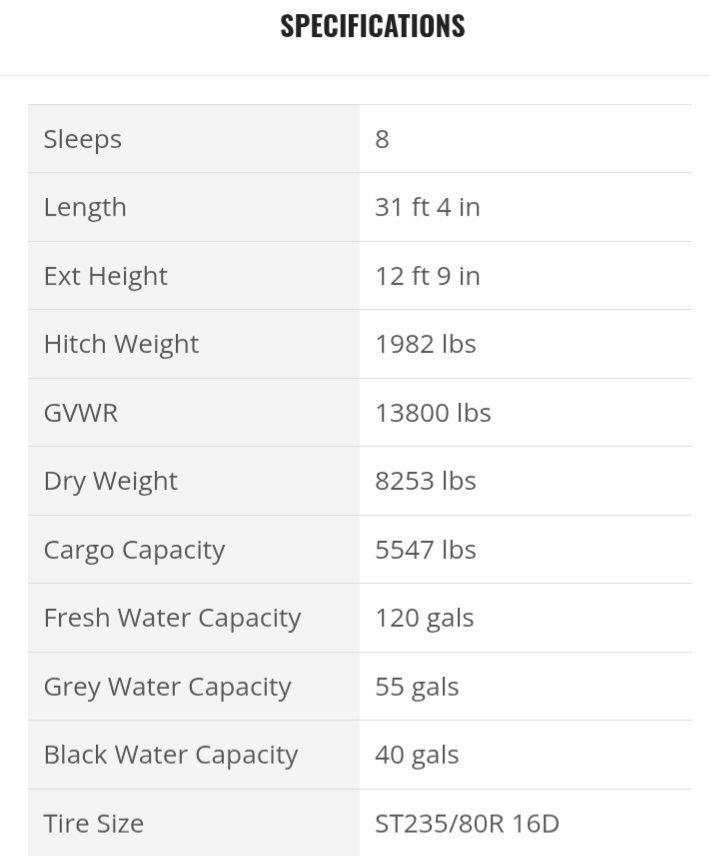Screen dimensions: 710x856
Task: Select the 12 ft 9 in value
Action: coord(427,276)
